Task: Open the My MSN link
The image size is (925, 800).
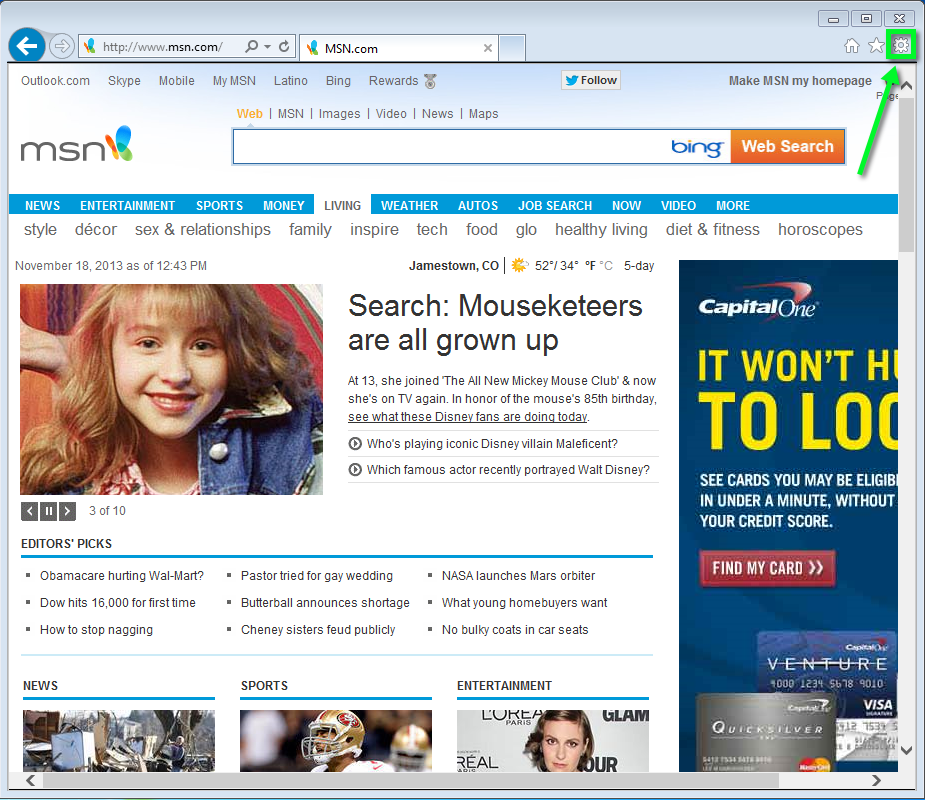Action: pyautogui.click(x=234, y=81)
